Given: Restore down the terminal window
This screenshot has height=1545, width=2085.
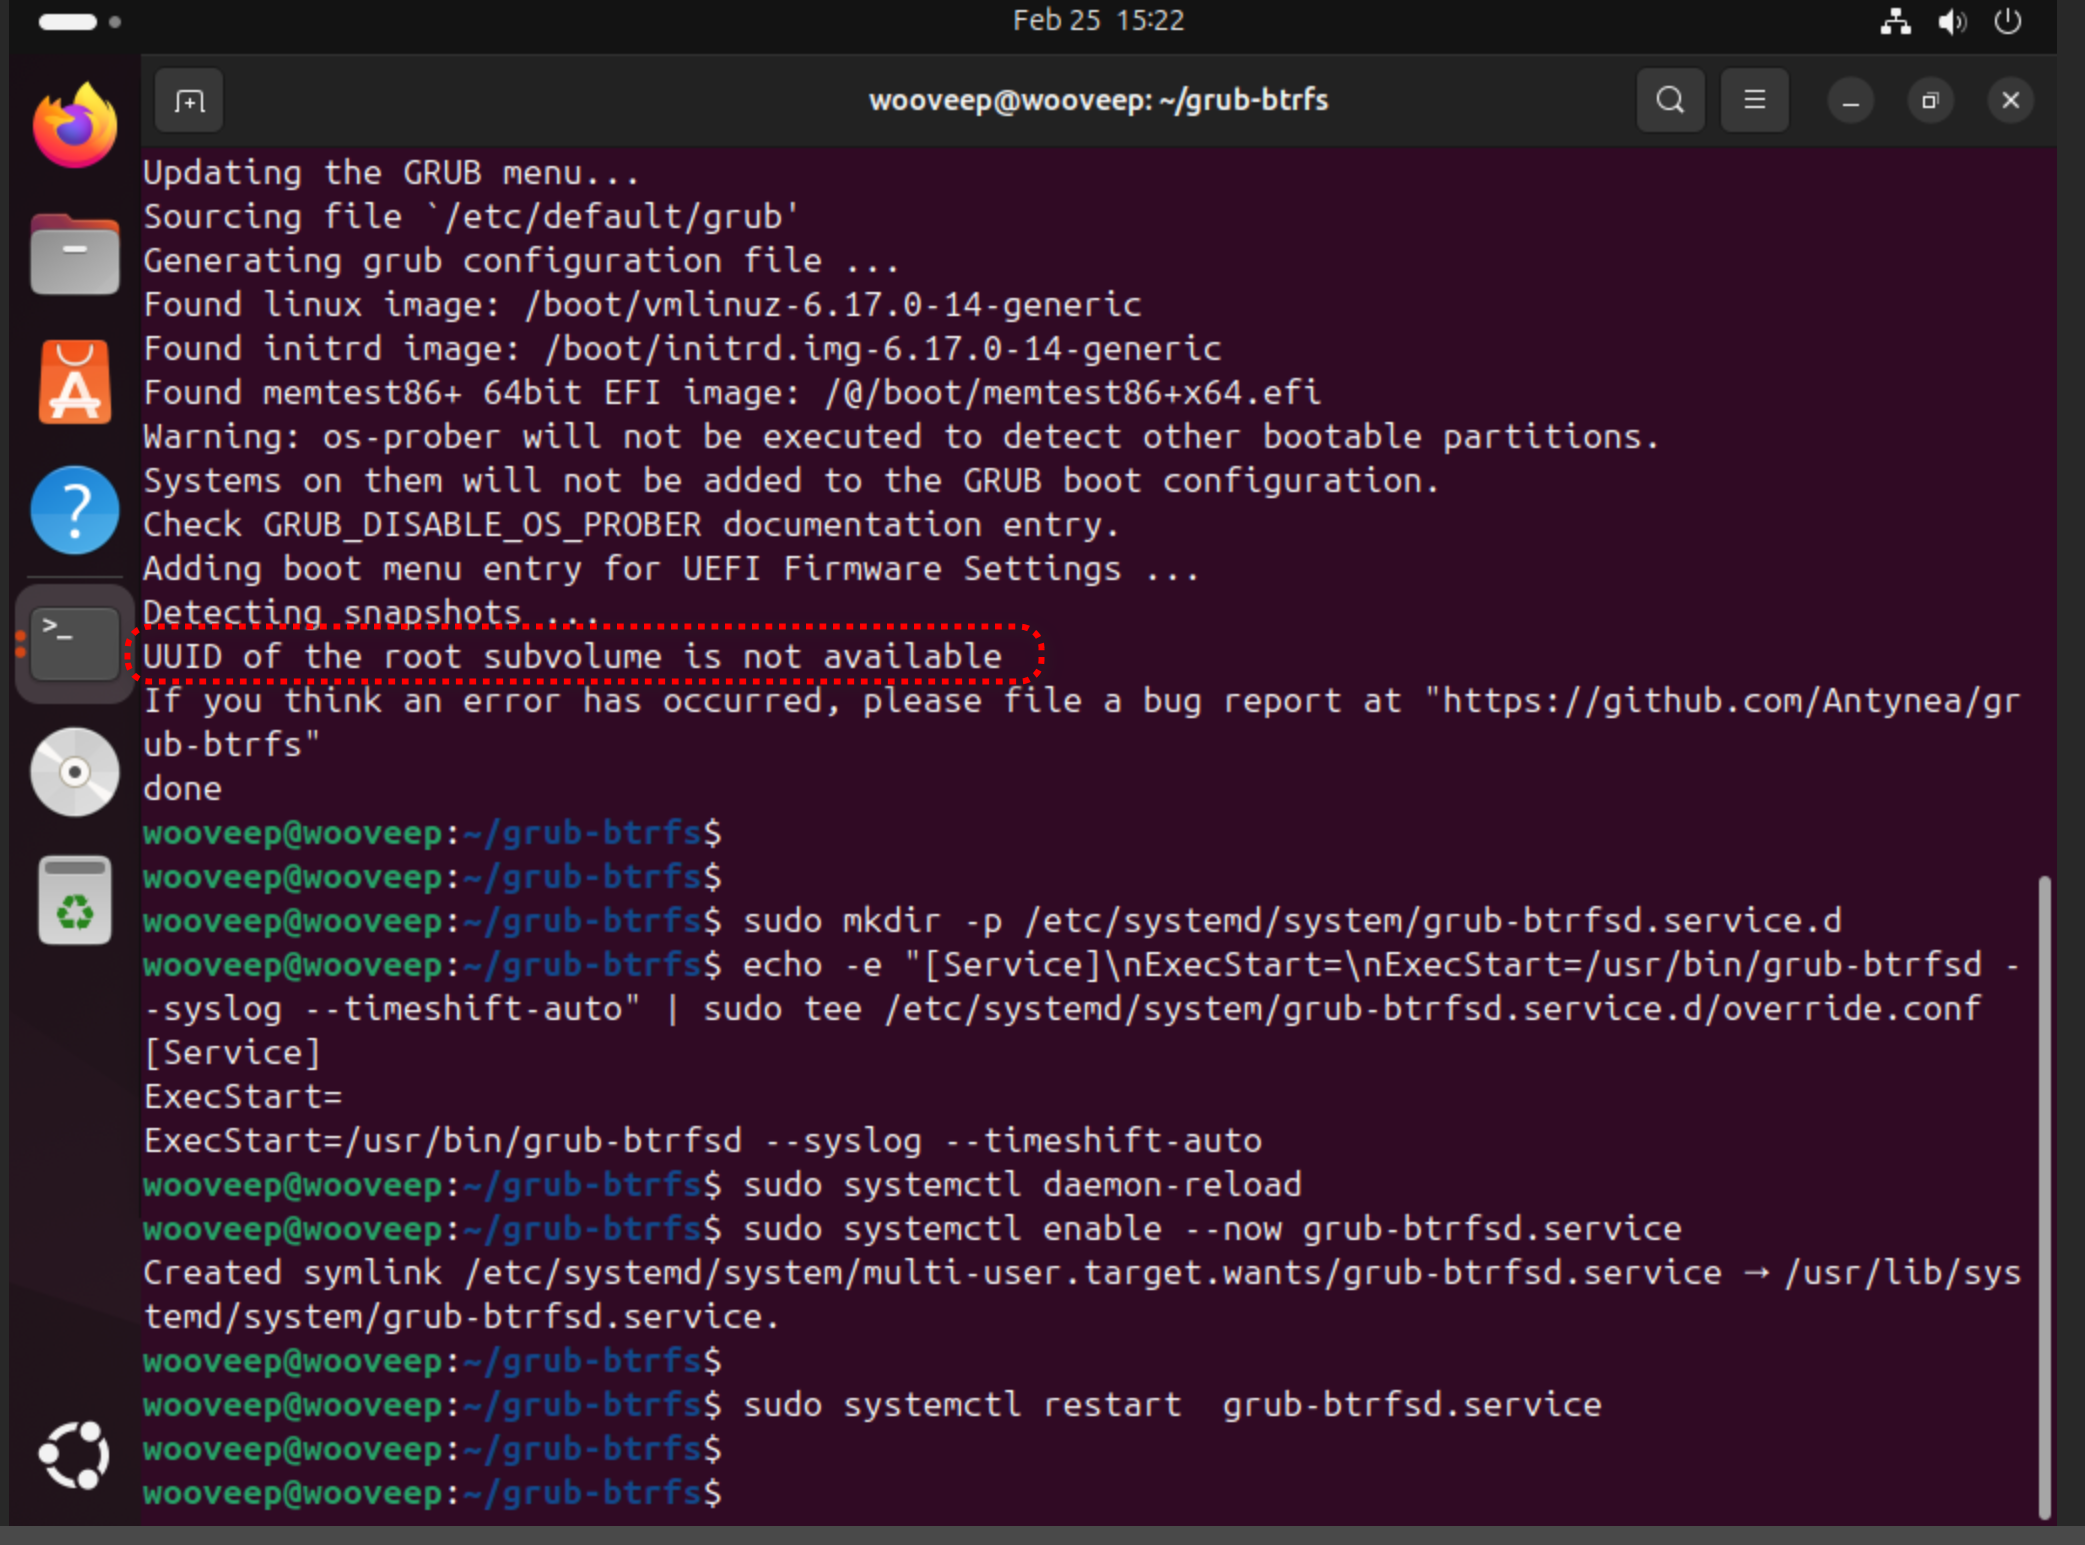Looking at the screenshot, I should pyautogui.click(x=1930, y=101).
